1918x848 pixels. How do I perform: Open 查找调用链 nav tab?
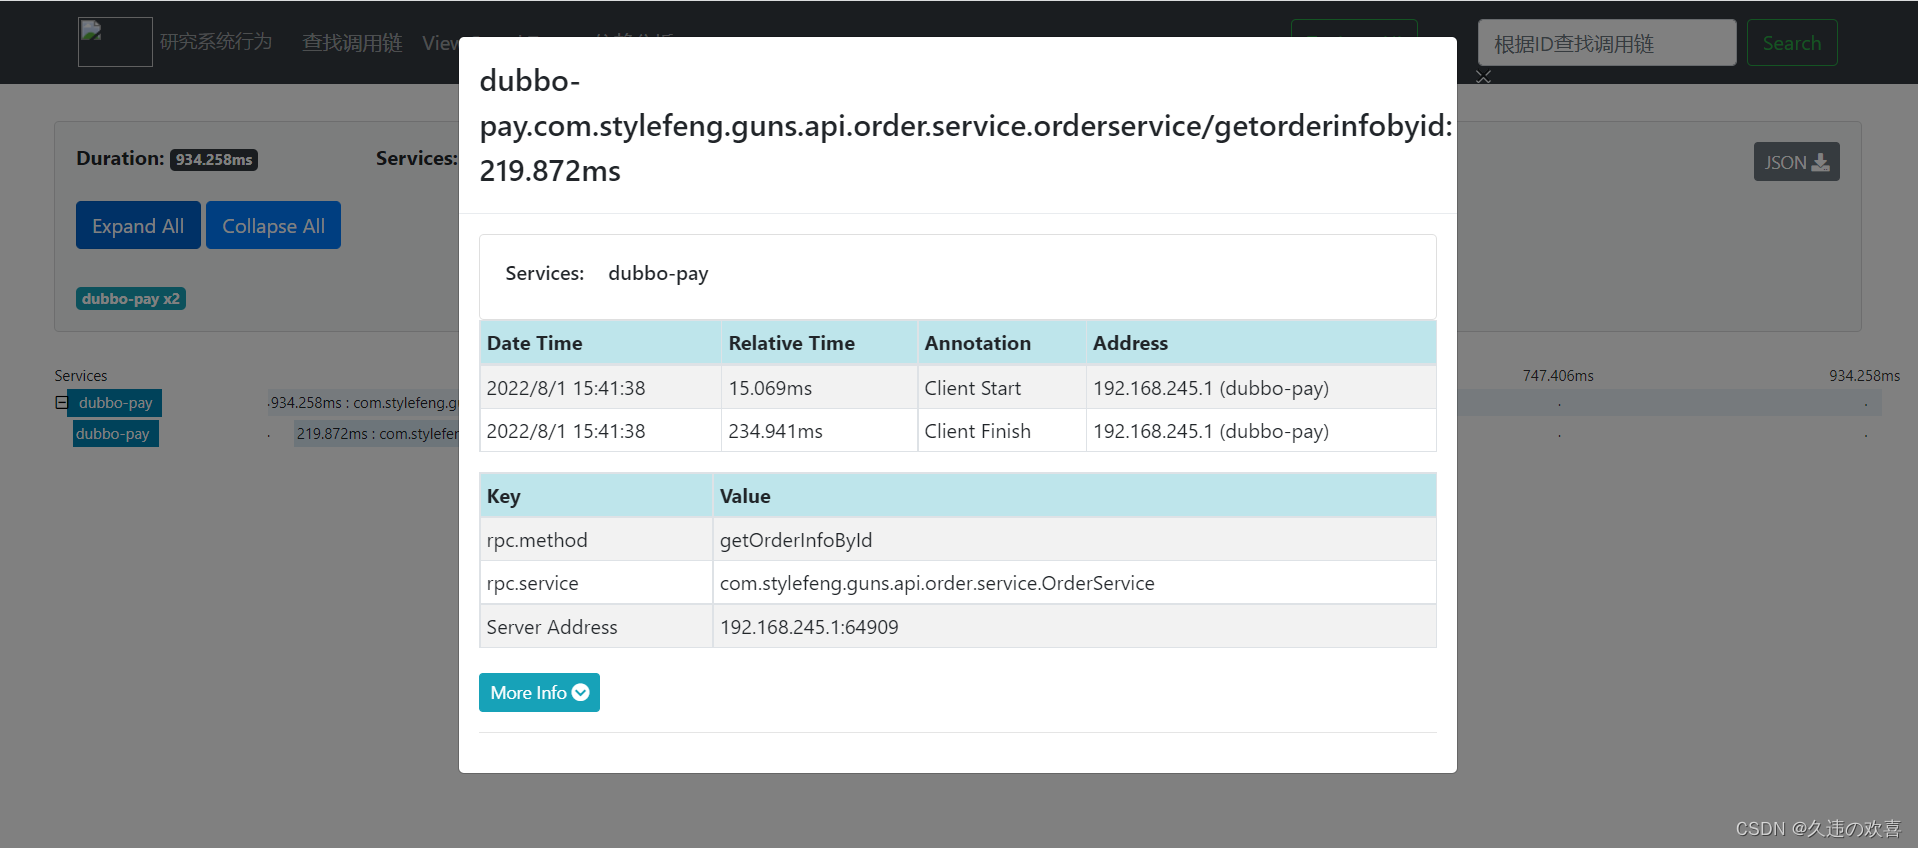pos(352,43)
